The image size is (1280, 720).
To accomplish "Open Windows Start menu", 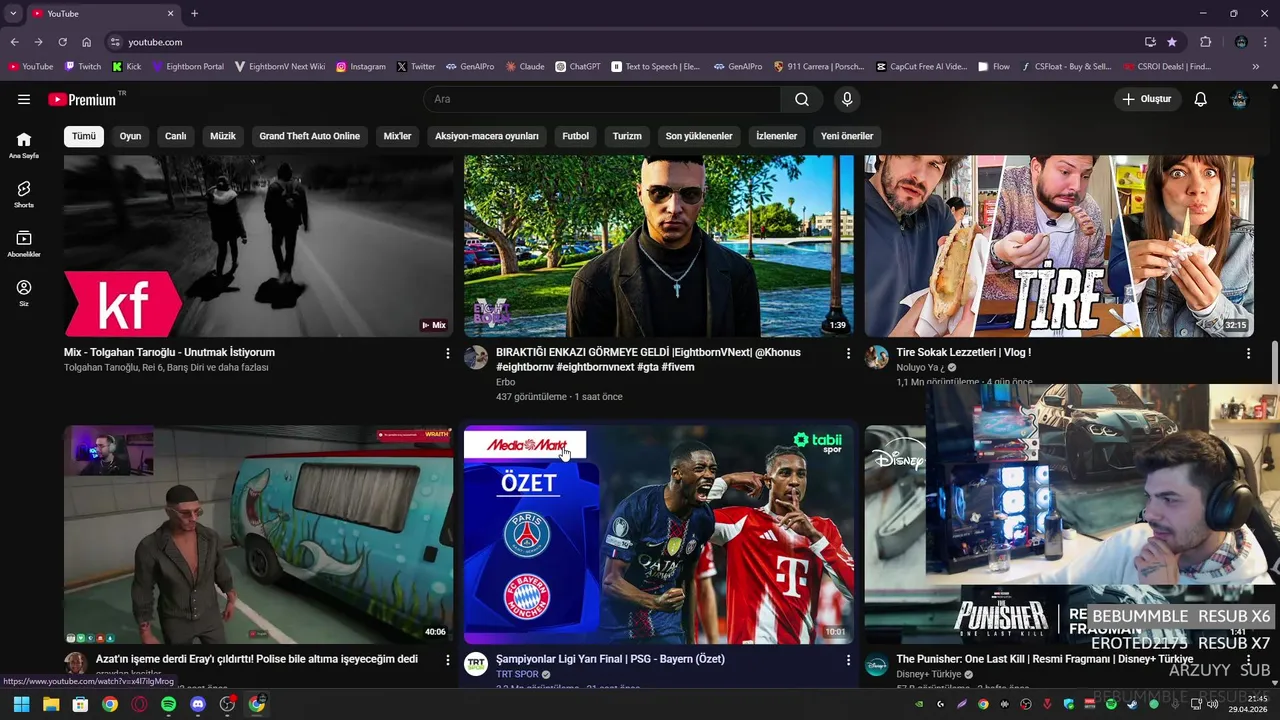I will [21, 704].
